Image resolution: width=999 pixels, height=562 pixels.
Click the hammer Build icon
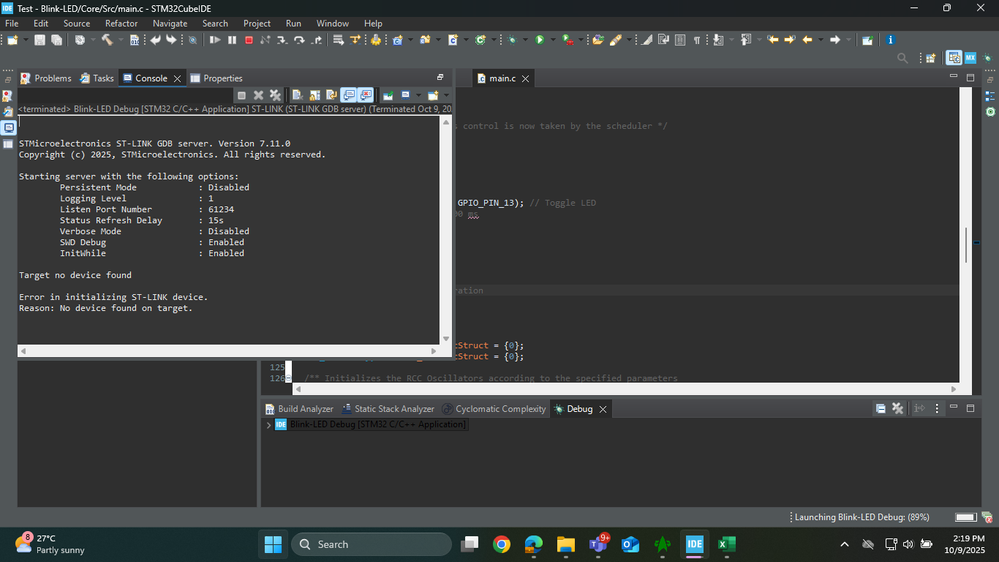(x=107, y=40)
